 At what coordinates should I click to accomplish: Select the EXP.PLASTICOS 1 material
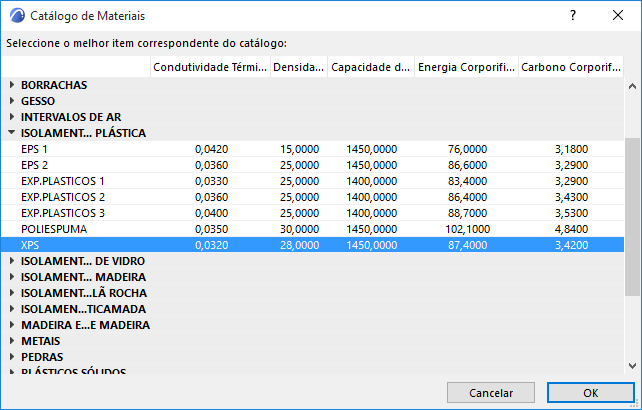tap(313, 181)
